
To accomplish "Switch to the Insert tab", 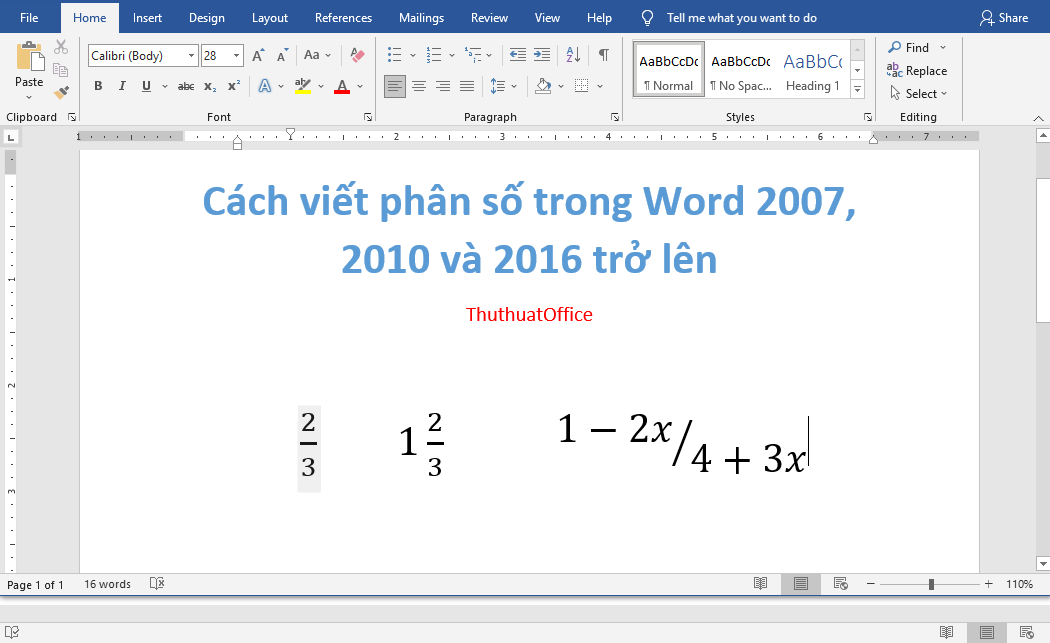I will (147, 17).
